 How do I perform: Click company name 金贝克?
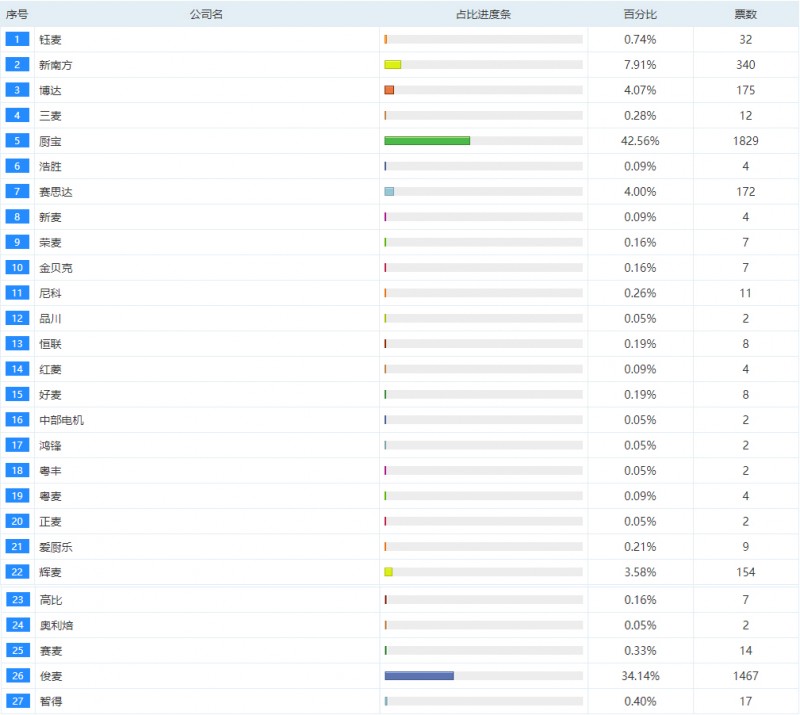pyautogui.click(x=56, y=268)
